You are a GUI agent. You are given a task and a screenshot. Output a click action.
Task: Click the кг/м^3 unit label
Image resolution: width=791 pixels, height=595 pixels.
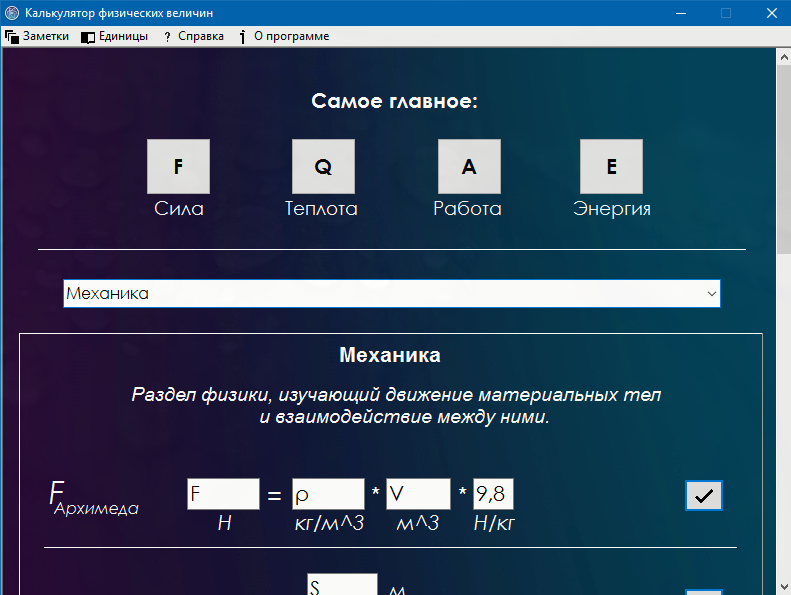click(x=329, y=524)
